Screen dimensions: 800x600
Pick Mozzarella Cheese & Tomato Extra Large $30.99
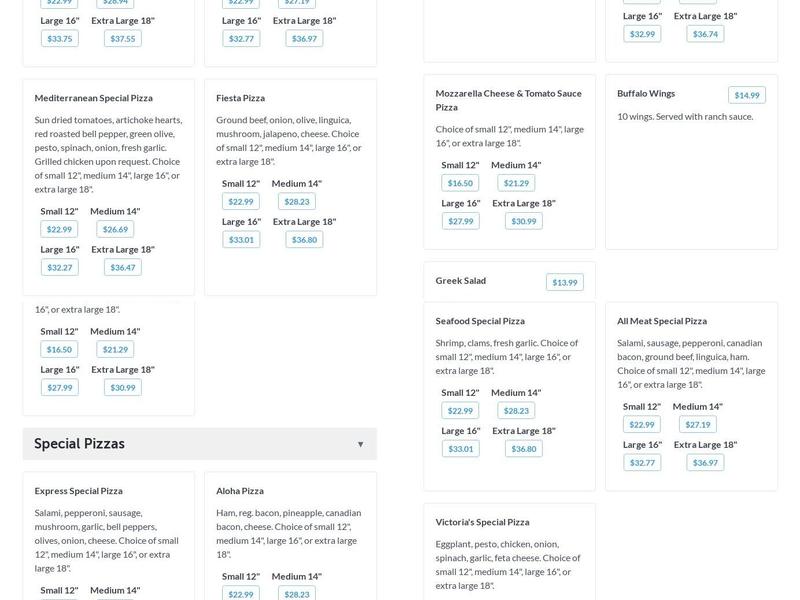(x=523, y=221)
